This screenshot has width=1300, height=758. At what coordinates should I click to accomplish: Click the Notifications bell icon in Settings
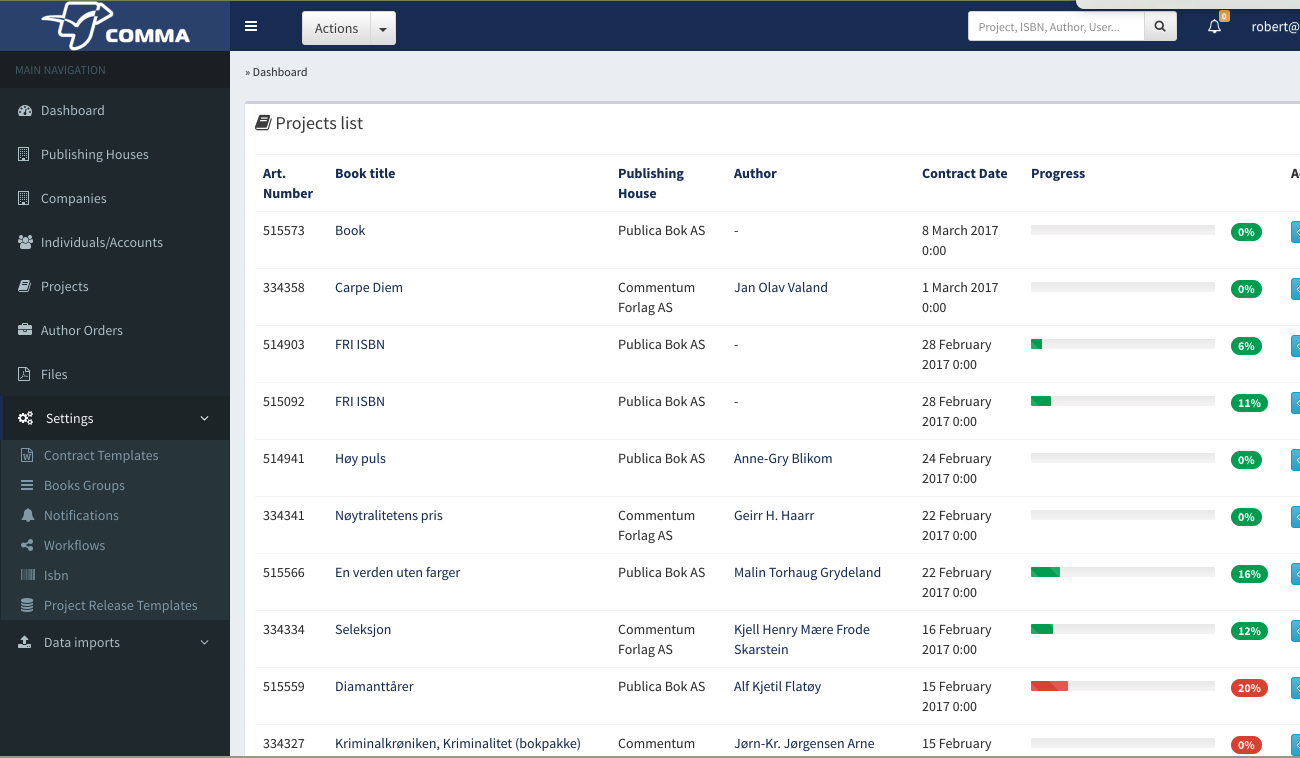coord(27,516)
